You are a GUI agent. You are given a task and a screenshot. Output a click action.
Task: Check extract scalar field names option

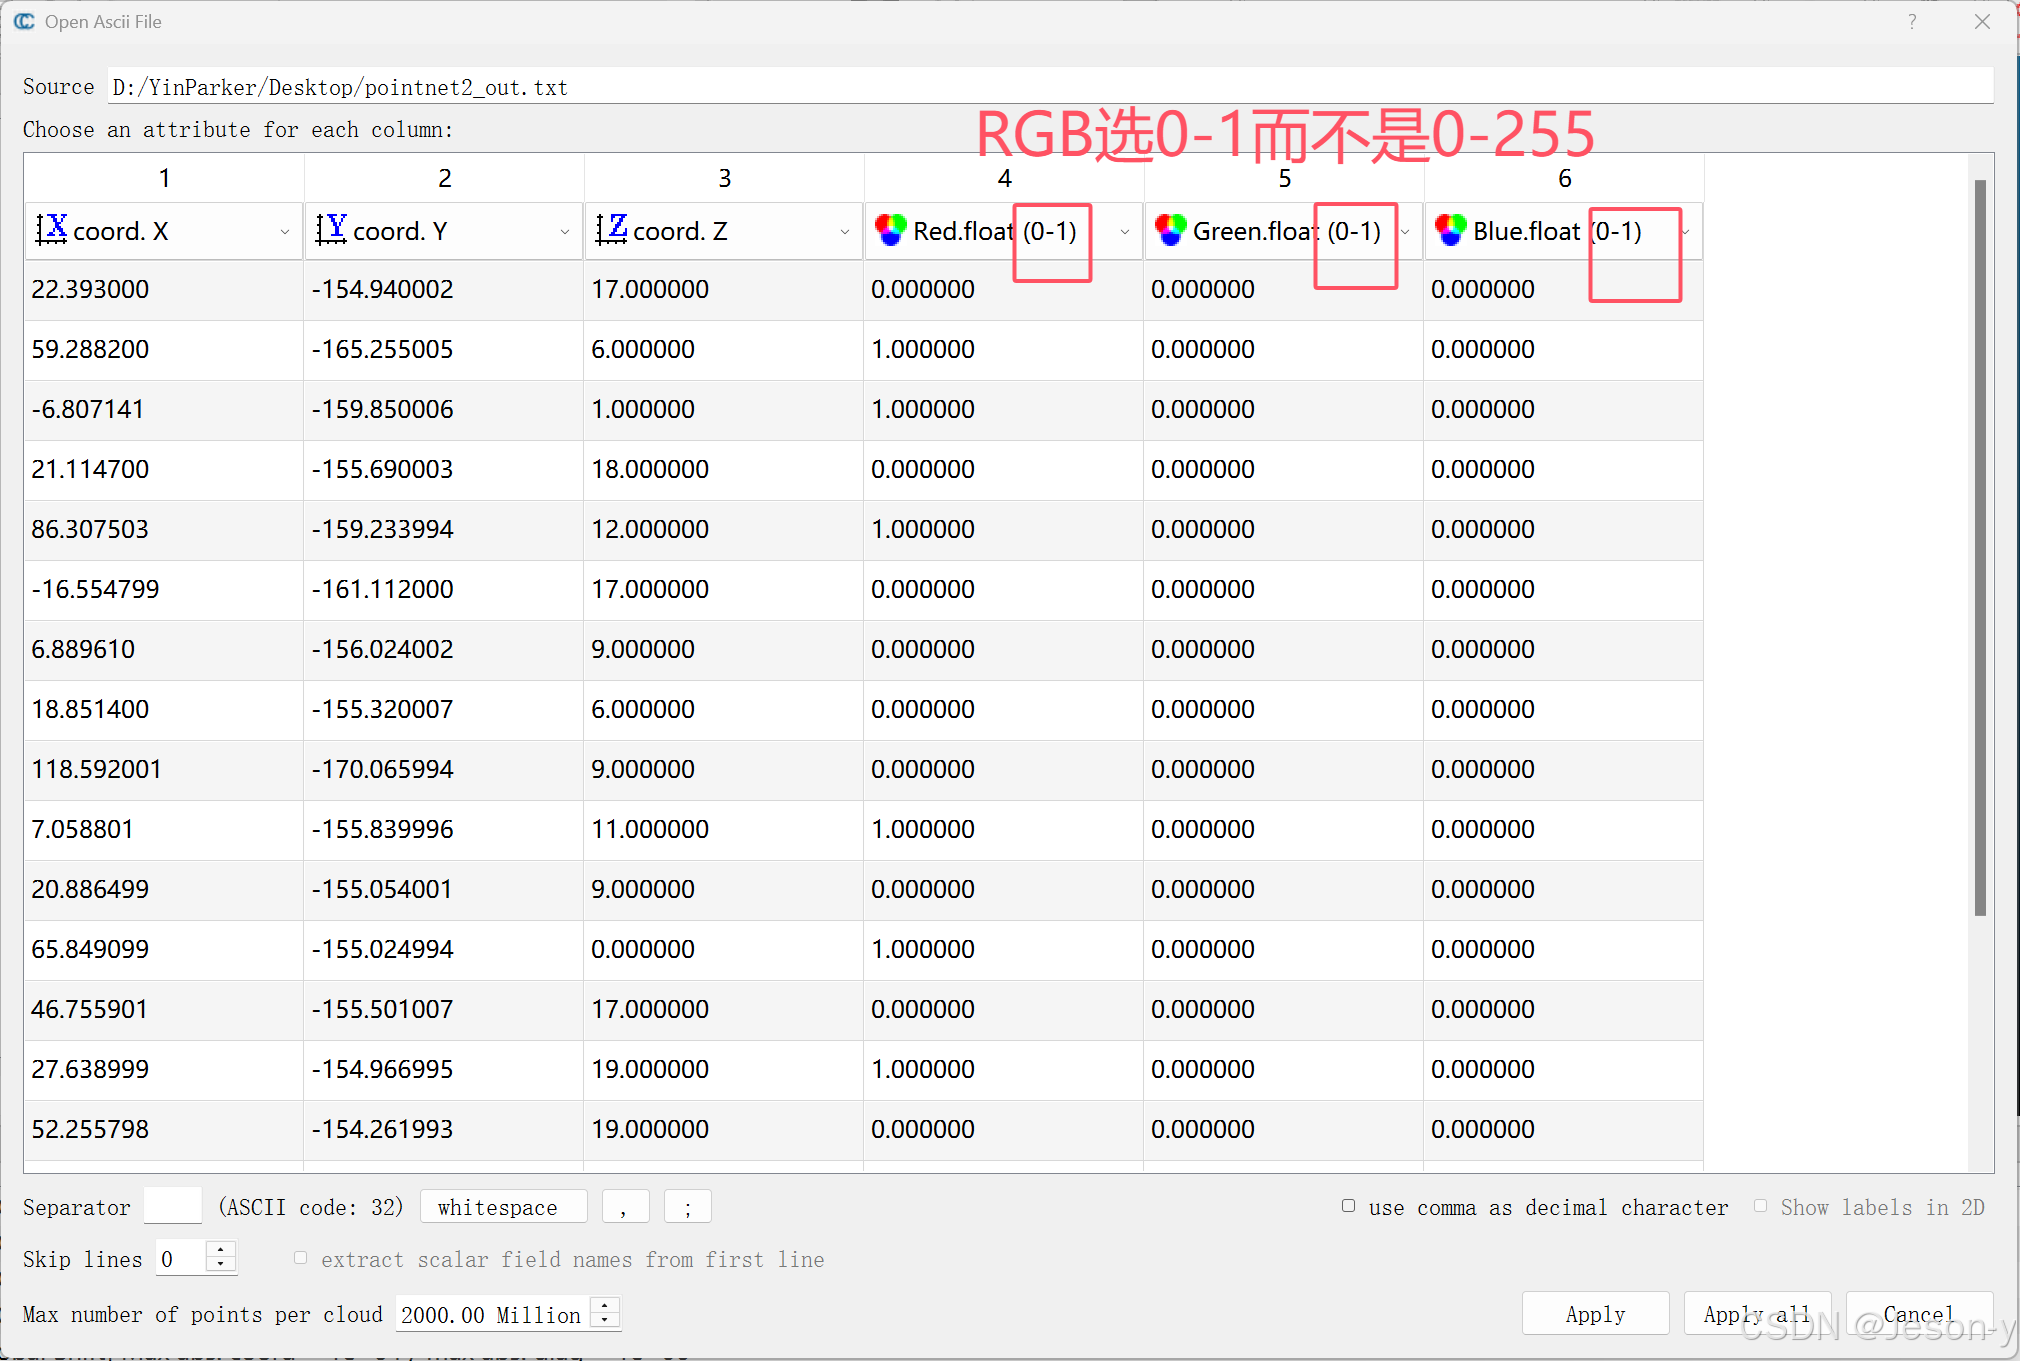click(300, 1258)
